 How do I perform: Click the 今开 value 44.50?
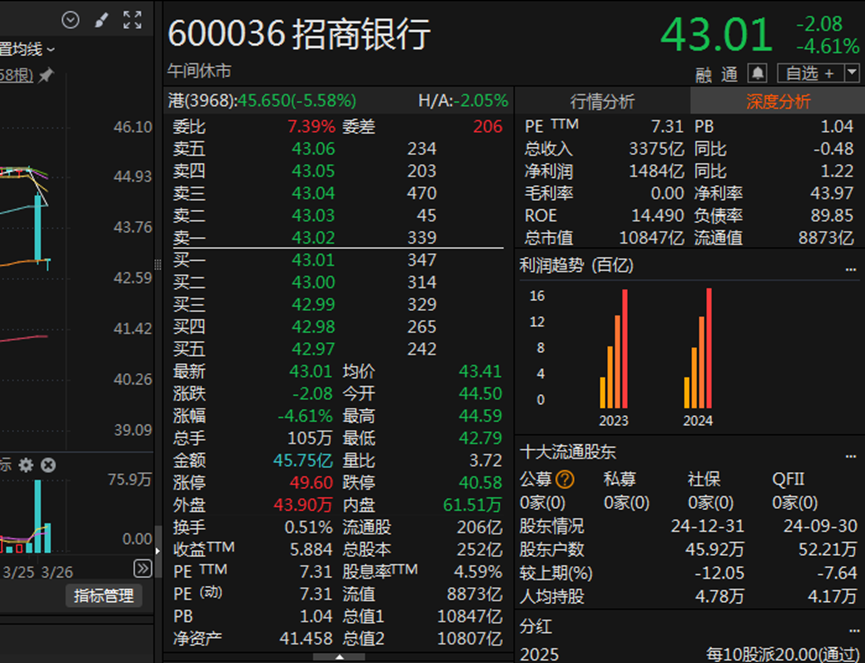click(480, 393)
